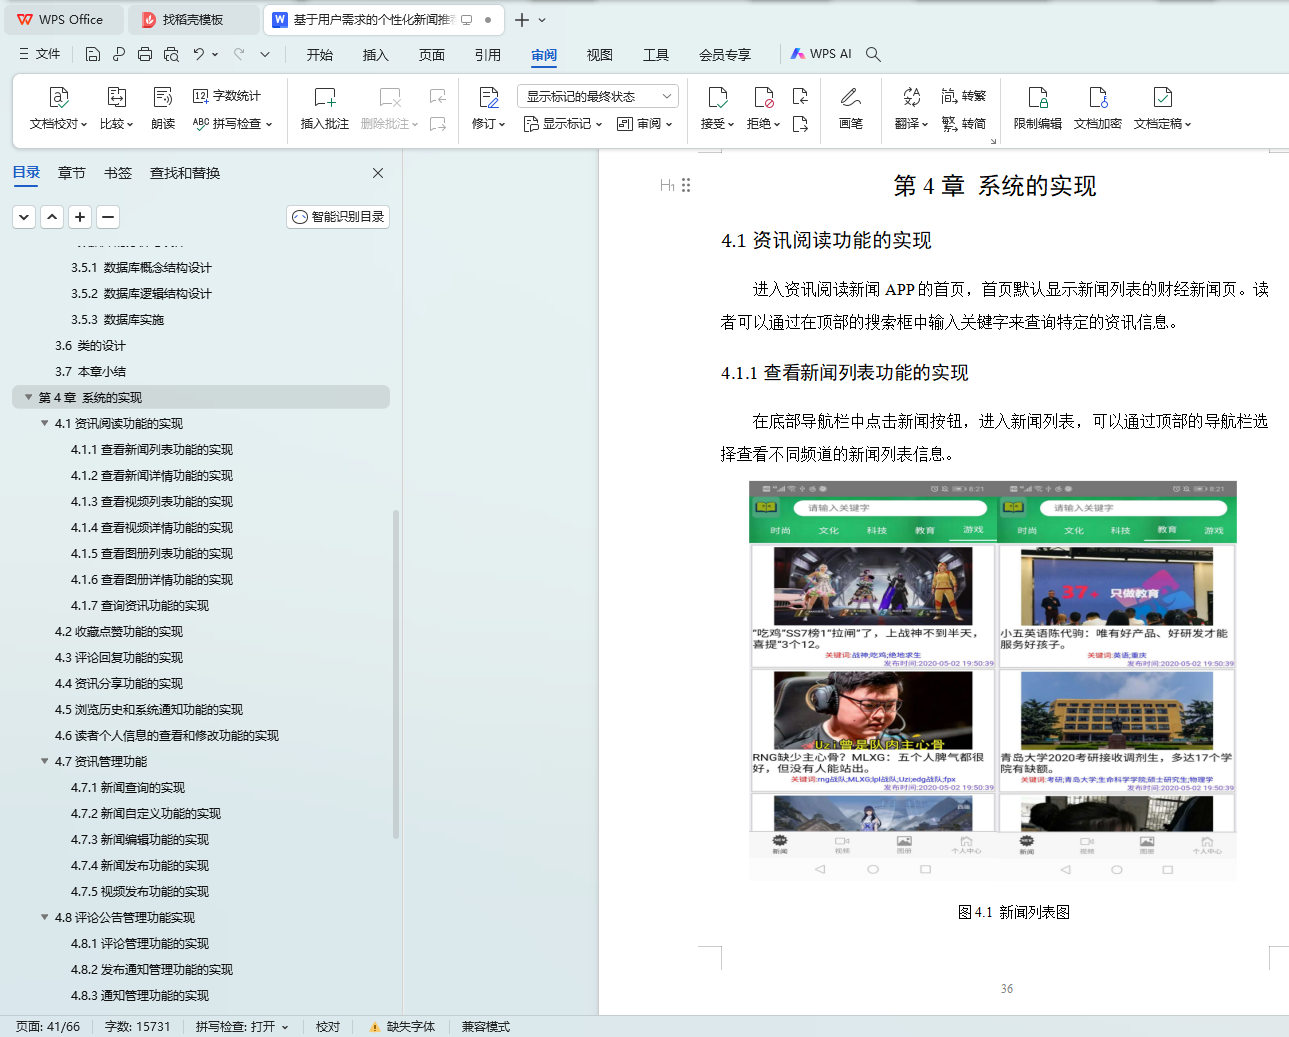The width and height of the screenshot is (1289, 1037).
Task: Switch sidebar to 书签 tab
Action: pos(118,173)
